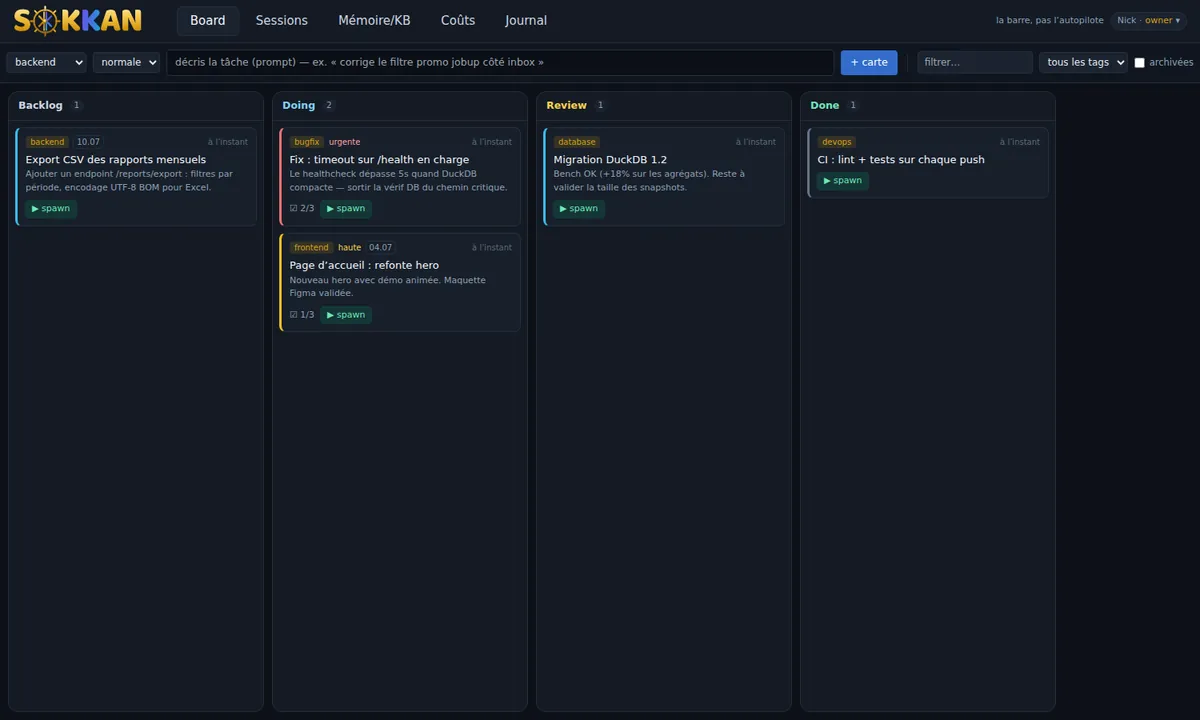Click into the filtrer search field
Image resolution: width=1200 pixels, height=720 pixels.
pyautogui.click(x=975, y=62)
